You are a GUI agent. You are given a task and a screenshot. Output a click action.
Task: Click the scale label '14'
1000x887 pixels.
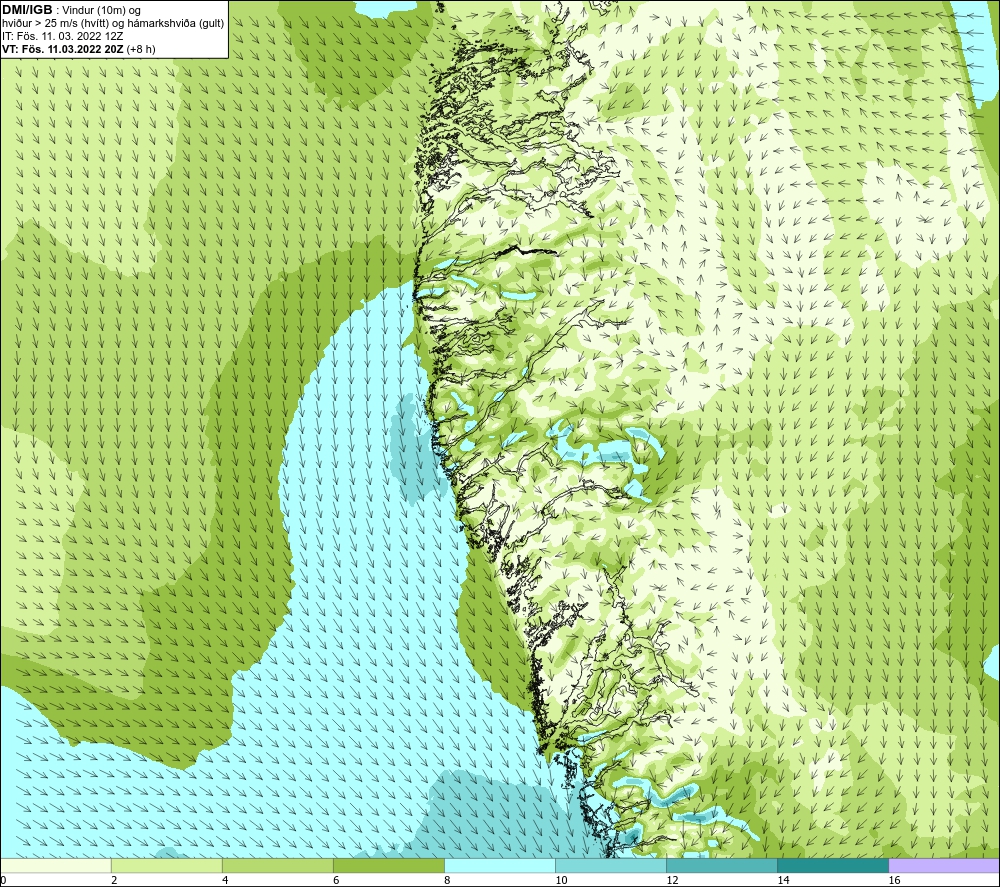(x=783, y=881)
